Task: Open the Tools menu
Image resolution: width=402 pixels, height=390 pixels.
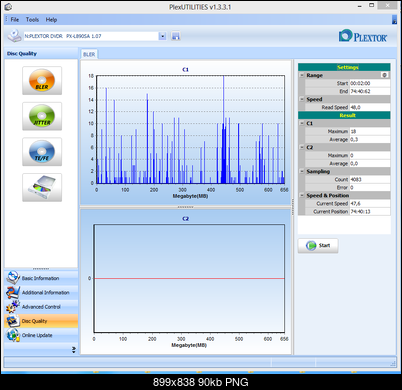Action: point(32,20)
